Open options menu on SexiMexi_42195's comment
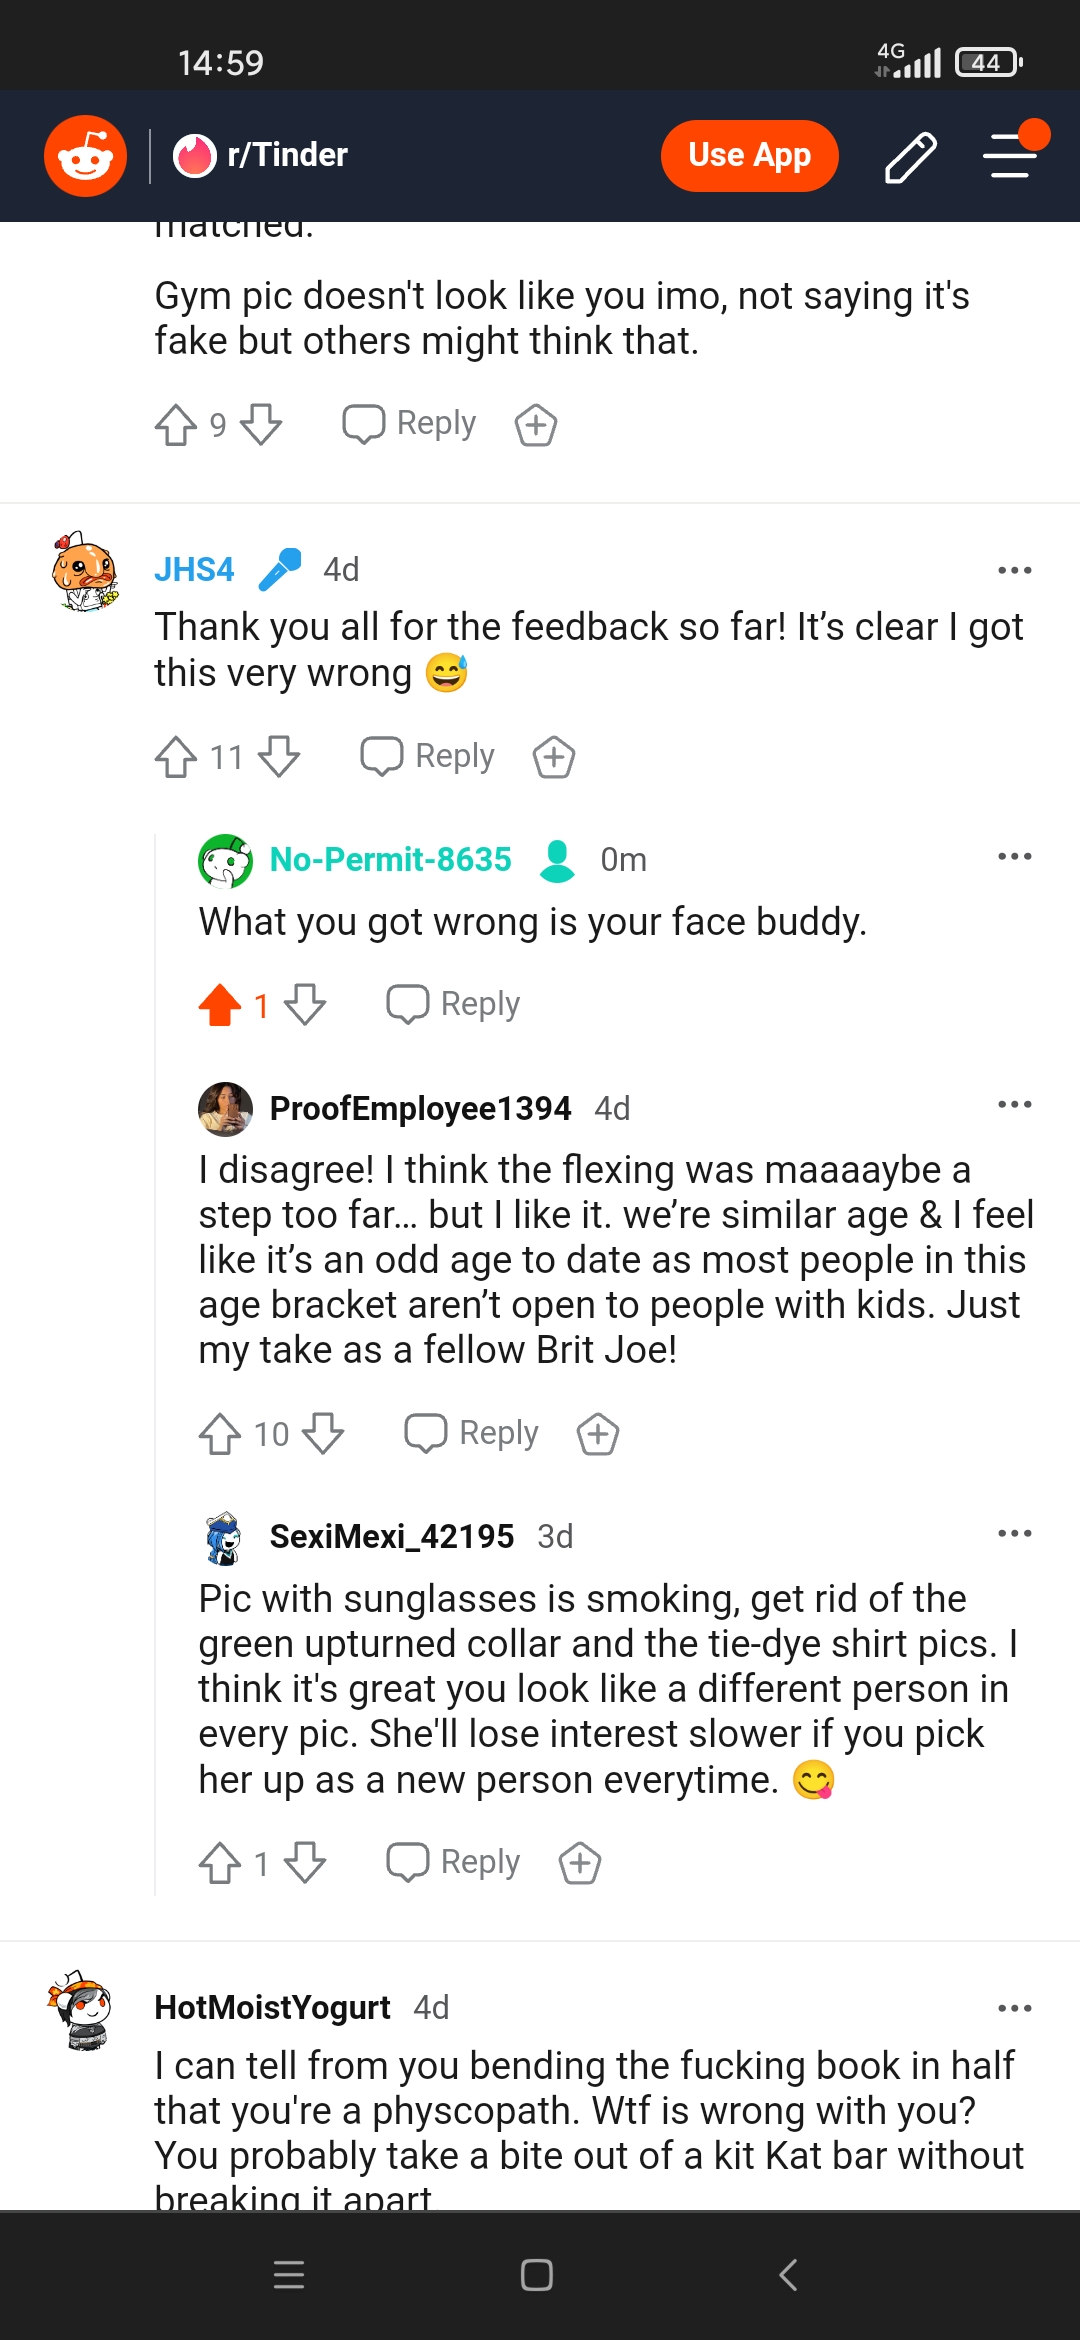Viewport: 1080px width, 2340px height. pyautogui.click(x=1014, y=1532)
